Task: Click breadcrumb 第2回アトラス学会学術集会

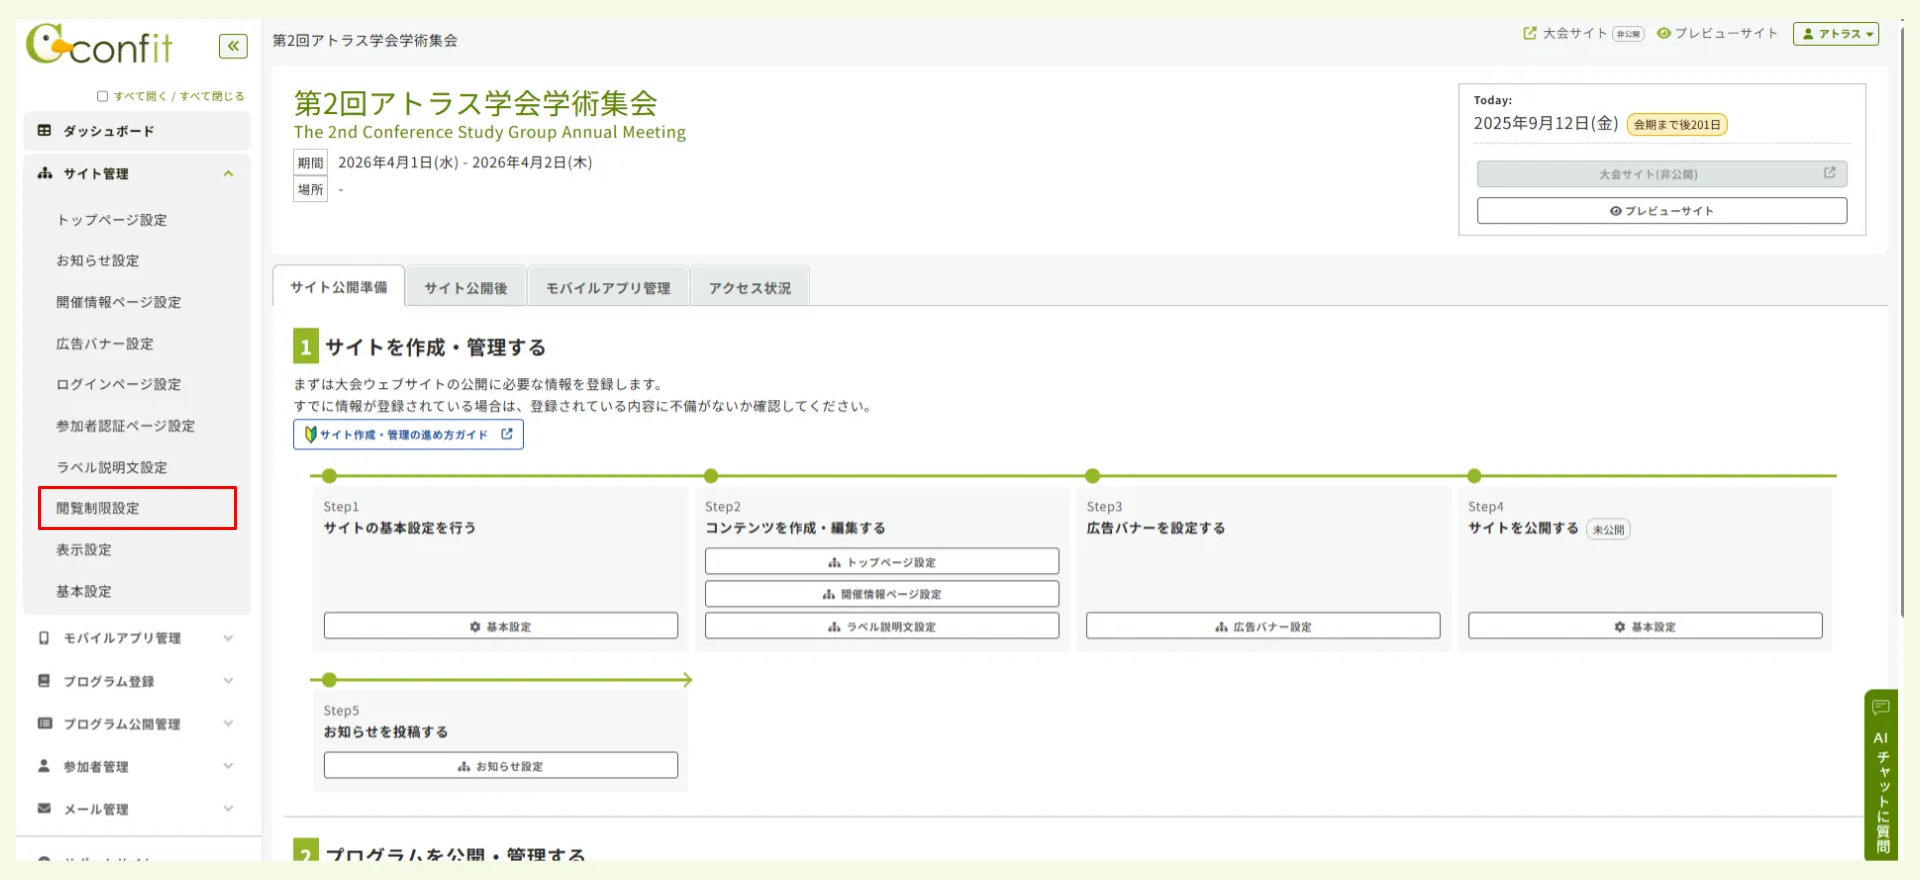Action: click(x=365, y=40)
